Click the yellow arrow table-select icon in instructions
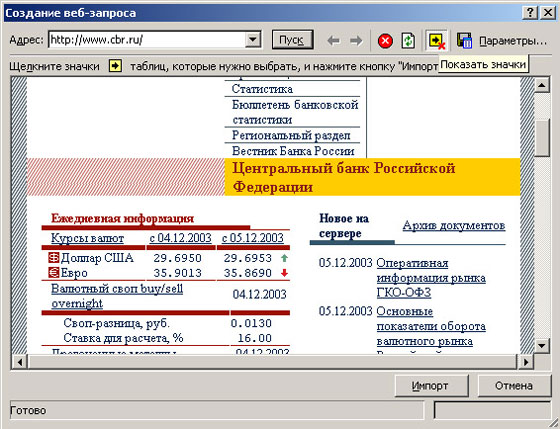Image resolution: width=560 pixels, height=429 pixels. point(115,66)
